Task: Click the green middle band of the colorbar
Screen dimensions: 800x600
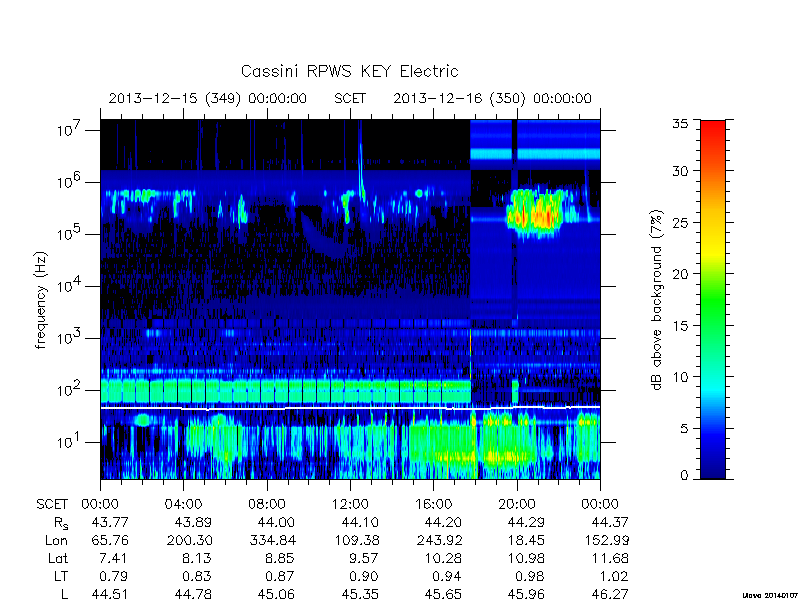Action: pyautogui.click(x=713, y=300)
